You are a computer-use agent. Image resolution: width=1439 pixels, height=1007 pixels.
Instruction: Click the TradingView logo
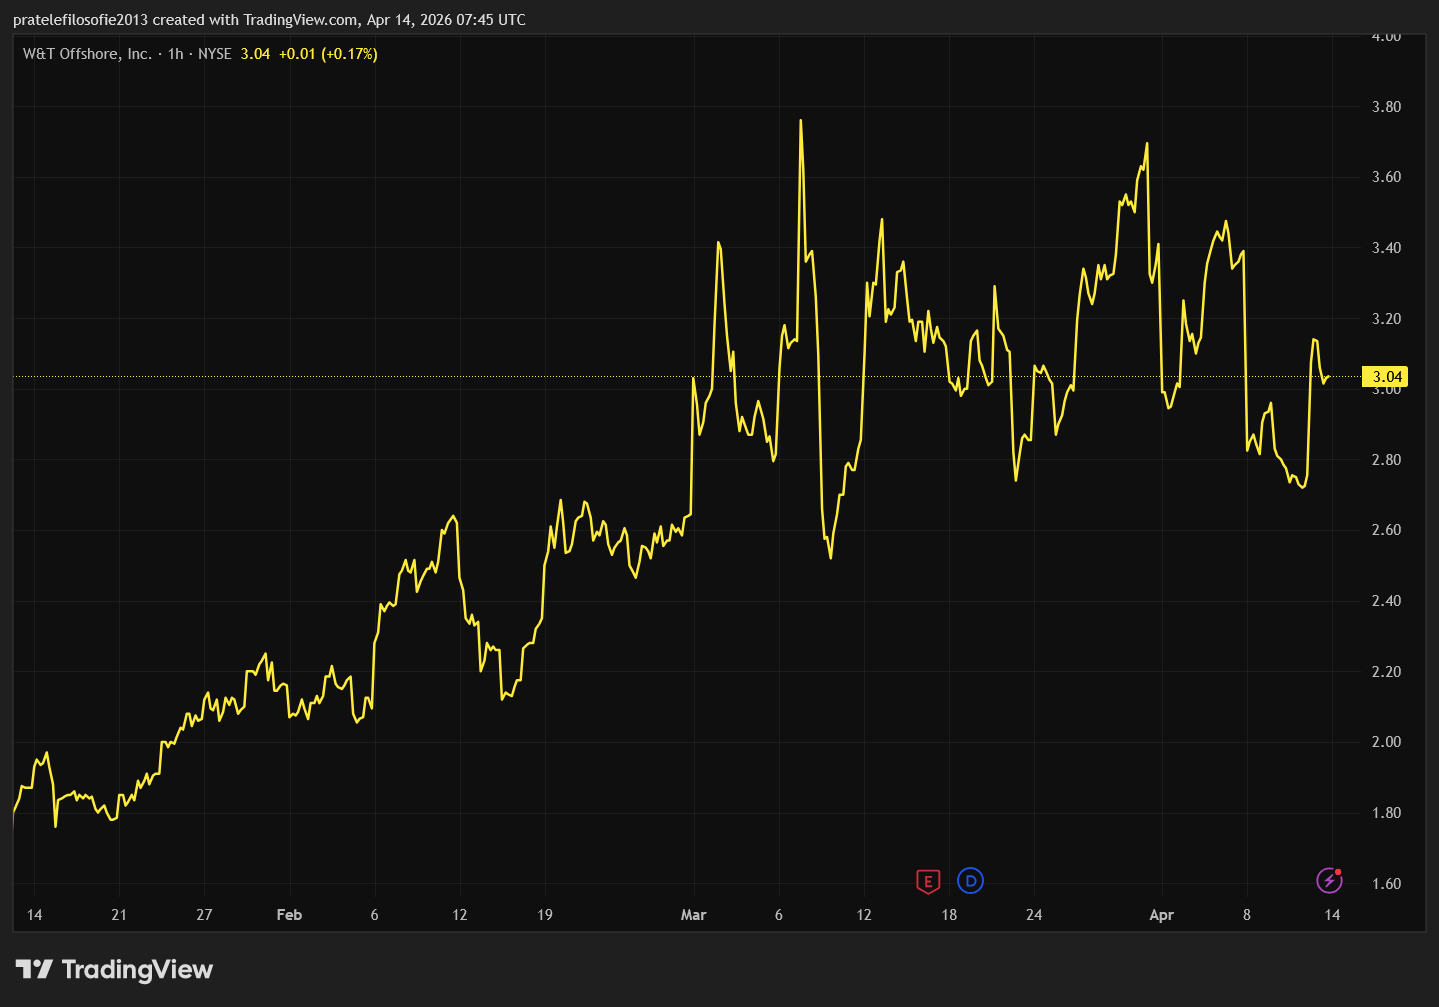coord(114,969)
